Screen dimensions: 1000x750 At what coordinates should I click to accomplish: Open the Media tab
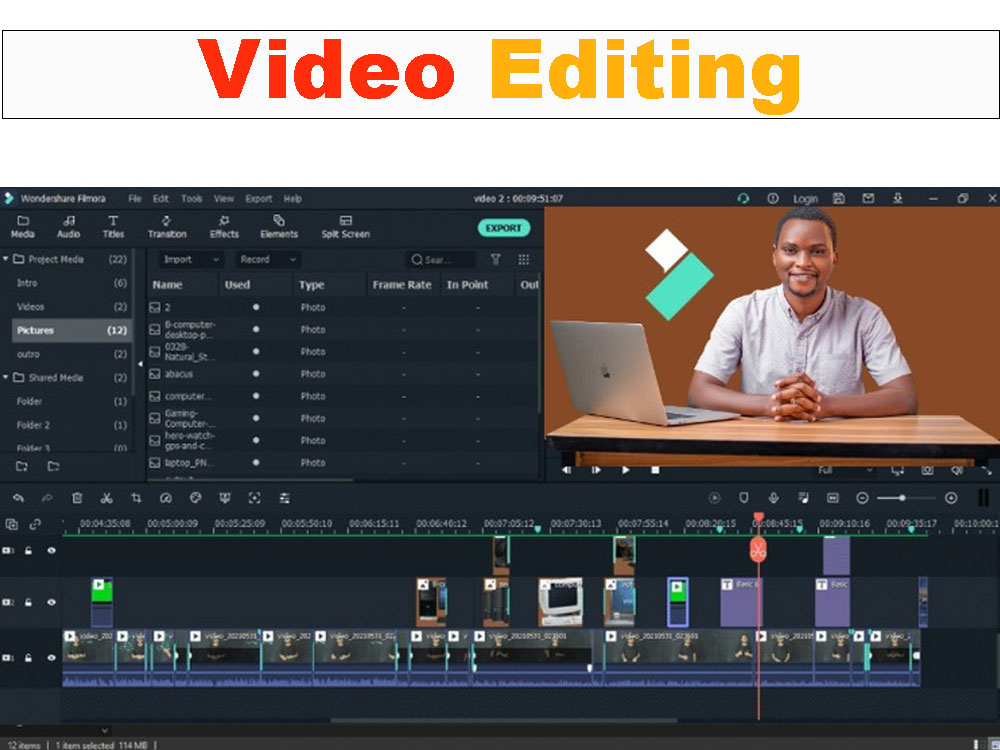click(22, 226)
